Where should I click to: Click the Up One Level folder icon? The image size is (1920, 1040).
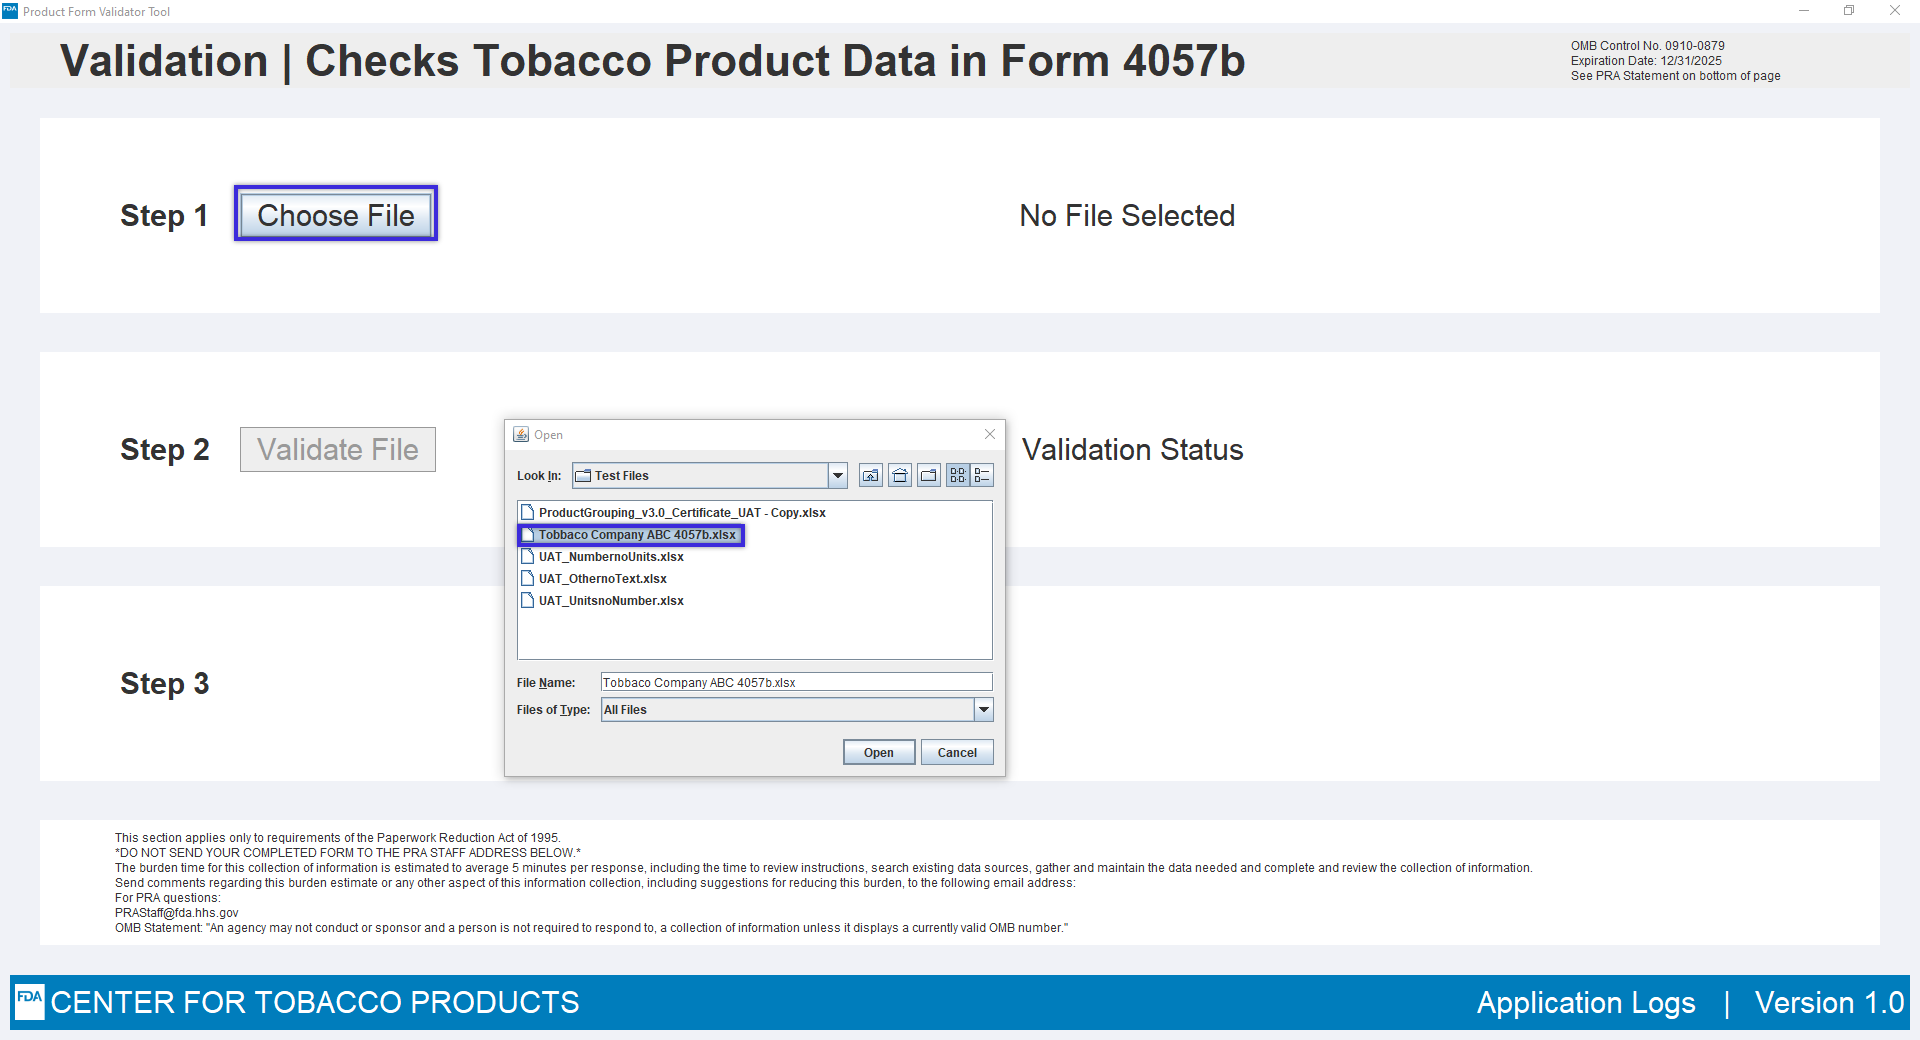[x=871, y=476]
